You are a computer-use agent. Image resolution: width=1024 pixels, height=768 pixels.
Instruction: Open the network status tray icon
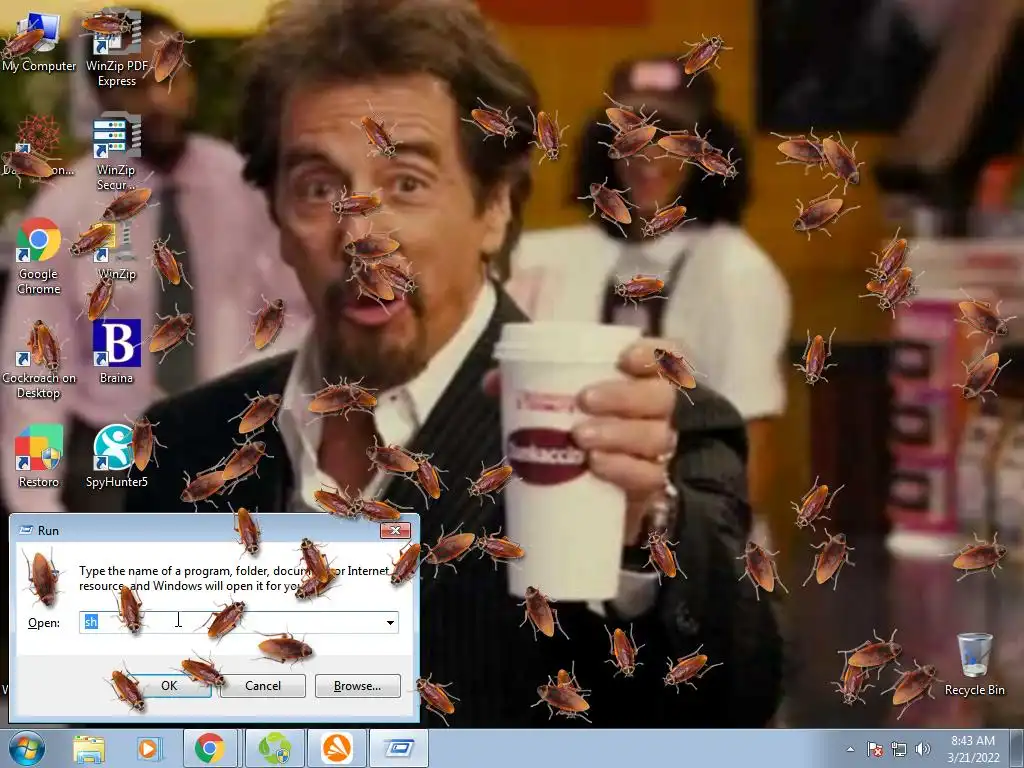click(x=899, y=749)
